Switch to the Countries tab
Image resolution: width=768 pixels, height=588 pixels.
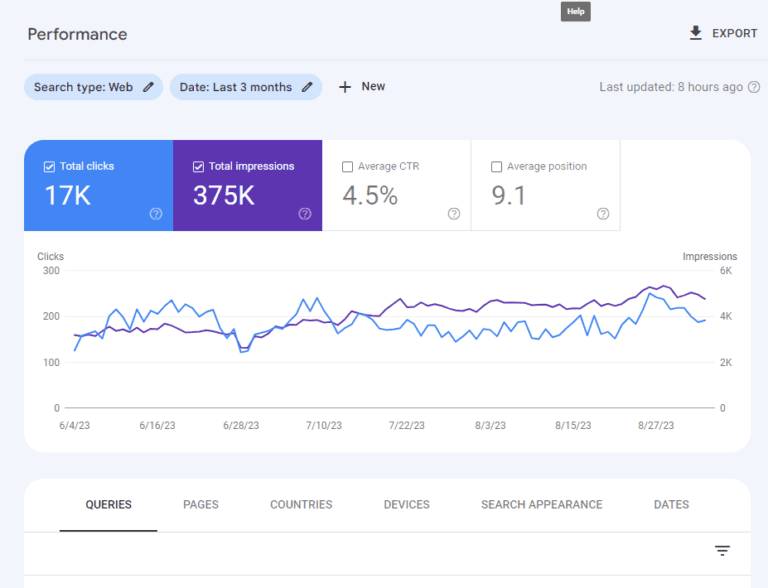301,505
